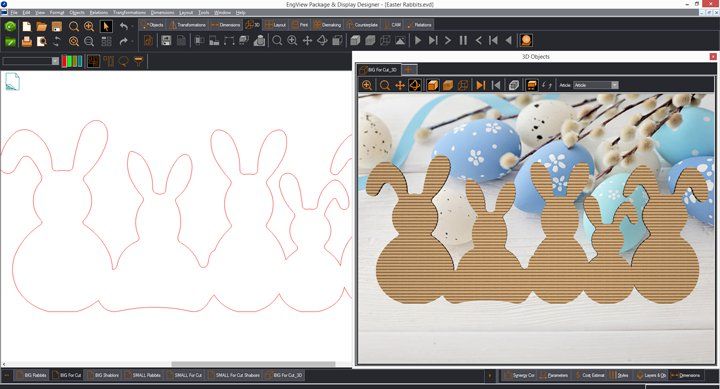Switch to the CAM ribbon tab
The image size is (720, 389).
pos(393,25)
